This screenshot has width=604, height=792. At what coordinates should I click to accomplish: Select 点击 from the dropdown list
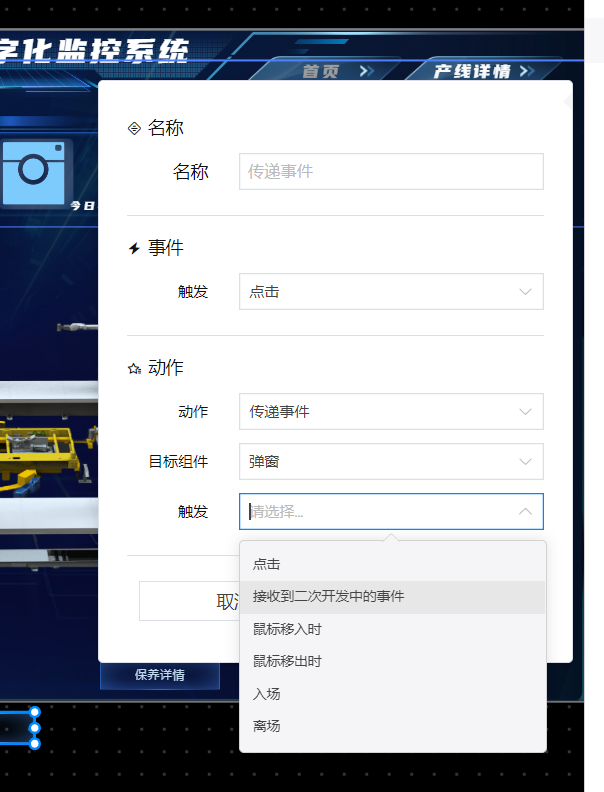coord(267,564)
